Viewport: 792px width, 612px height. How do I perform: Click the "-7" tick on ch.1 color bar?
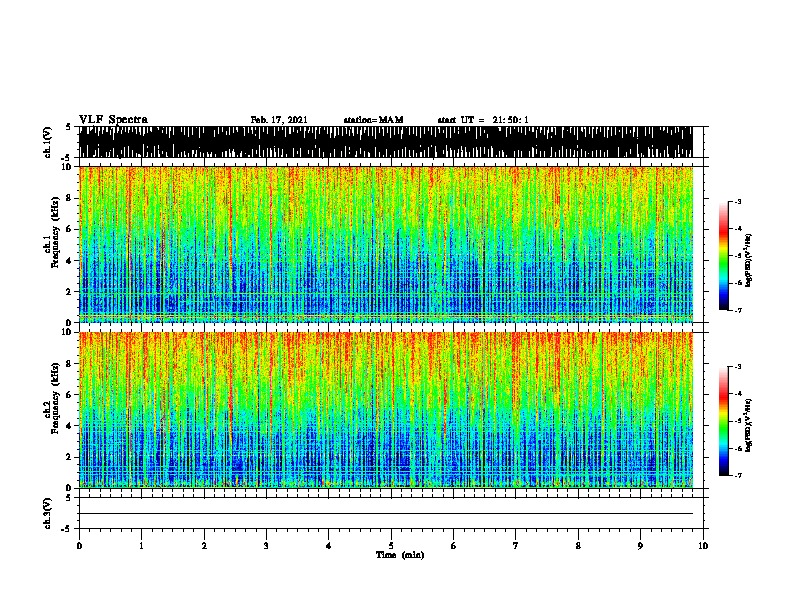point(738,310)
